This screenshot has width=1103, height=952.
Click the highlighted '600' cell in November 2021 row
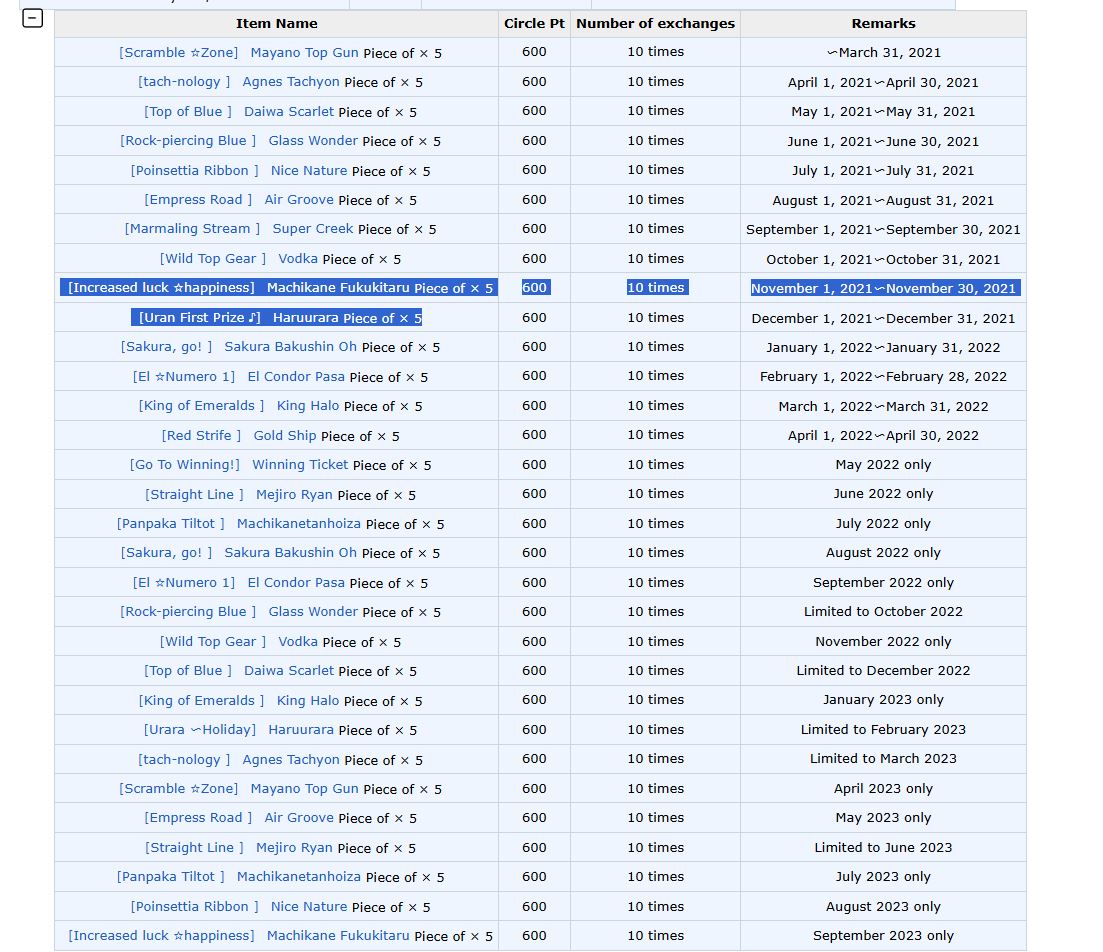[x=535, y=288]
